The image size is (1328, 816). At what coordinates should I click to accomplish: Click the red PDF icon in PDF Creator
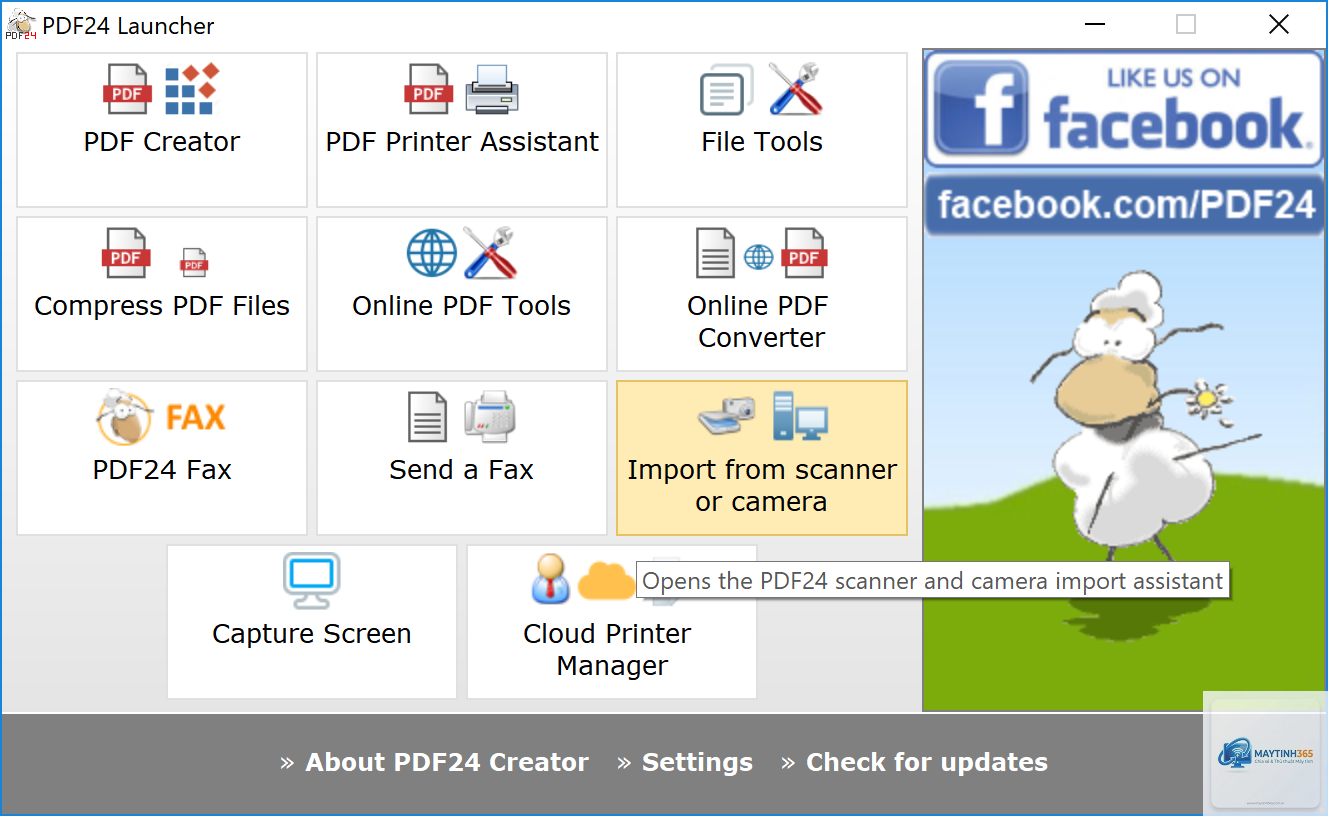point(127,89)
